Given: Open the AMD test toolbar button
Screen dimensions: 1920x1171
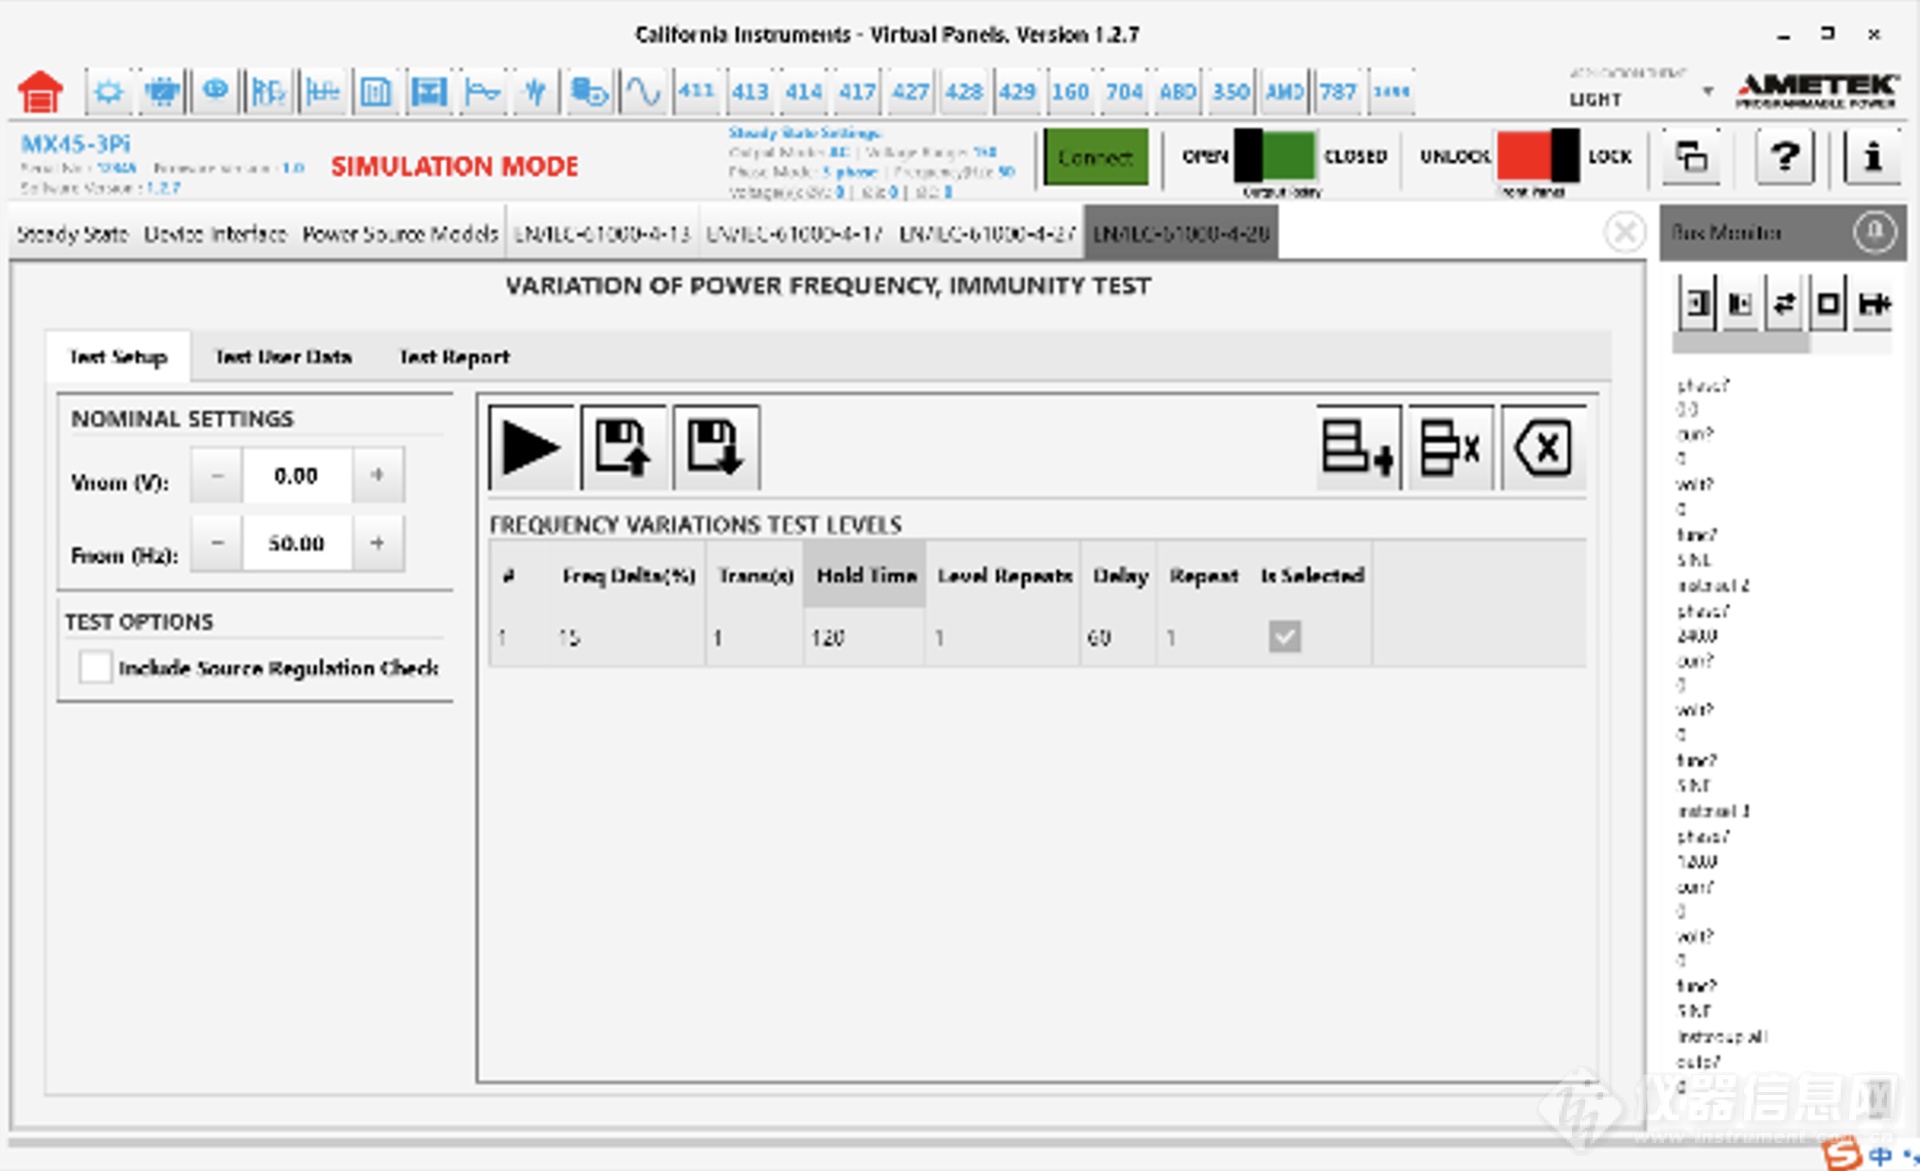Looking at the screenshot, I should point(1284,92).
